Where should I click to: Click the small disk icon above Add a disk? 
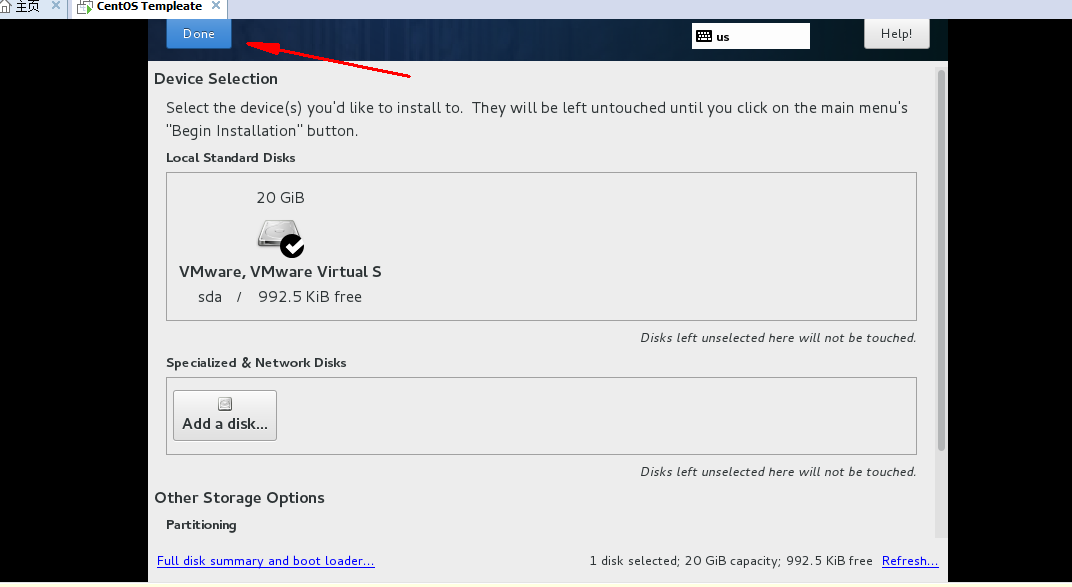point(225,404)
